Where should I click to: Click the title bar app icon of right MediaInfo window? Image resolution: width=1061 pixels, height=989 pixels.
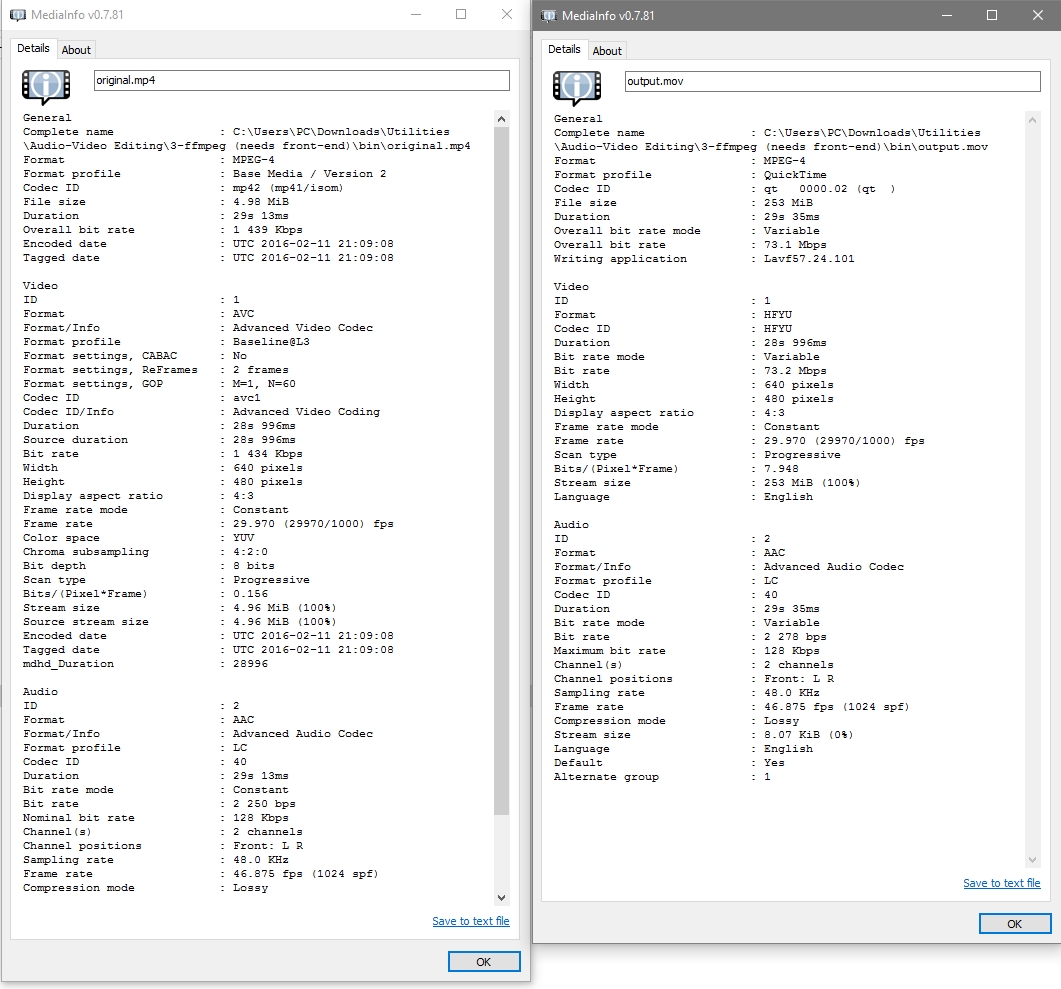(549, 16)
